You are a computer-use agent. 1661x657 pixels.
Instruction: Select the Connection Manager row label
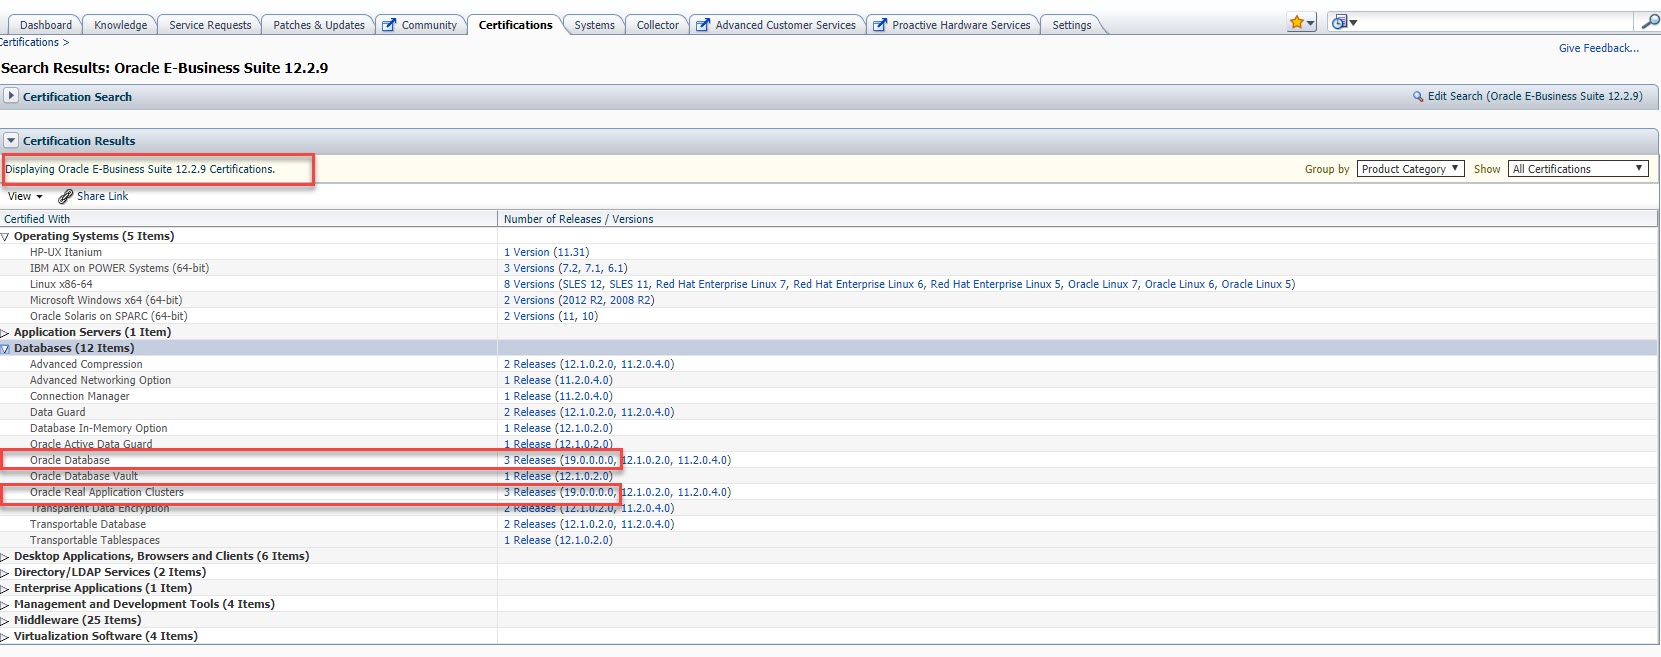coord(80,397)
